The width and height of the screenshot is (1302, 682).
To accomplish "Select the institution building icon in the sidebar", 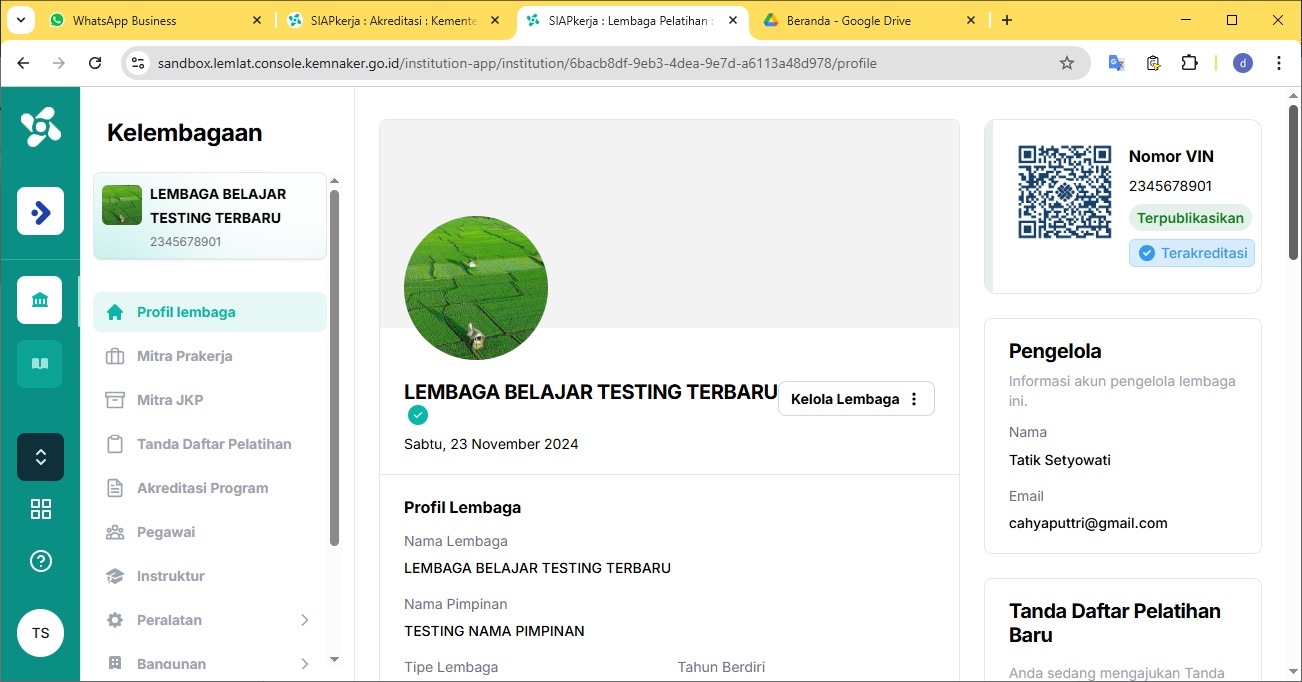I will pyautogui.click(x=40, y=299).
